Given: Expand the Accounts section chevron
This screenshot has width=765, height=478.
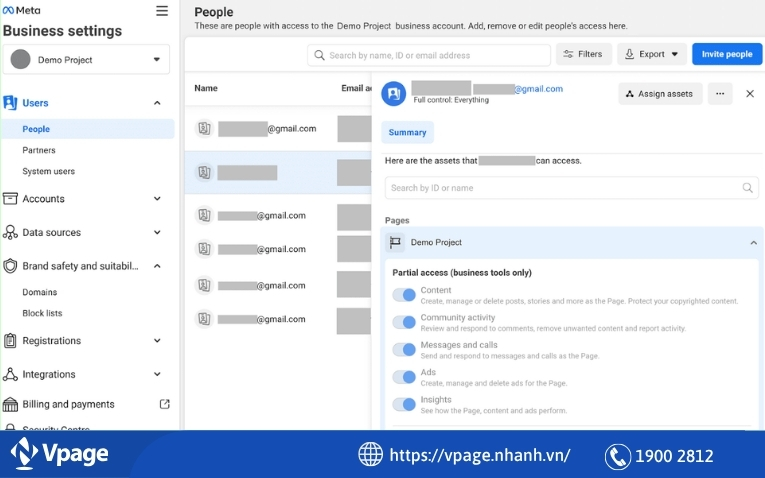Looking at the screenshot, I should (x=157, y=199).
